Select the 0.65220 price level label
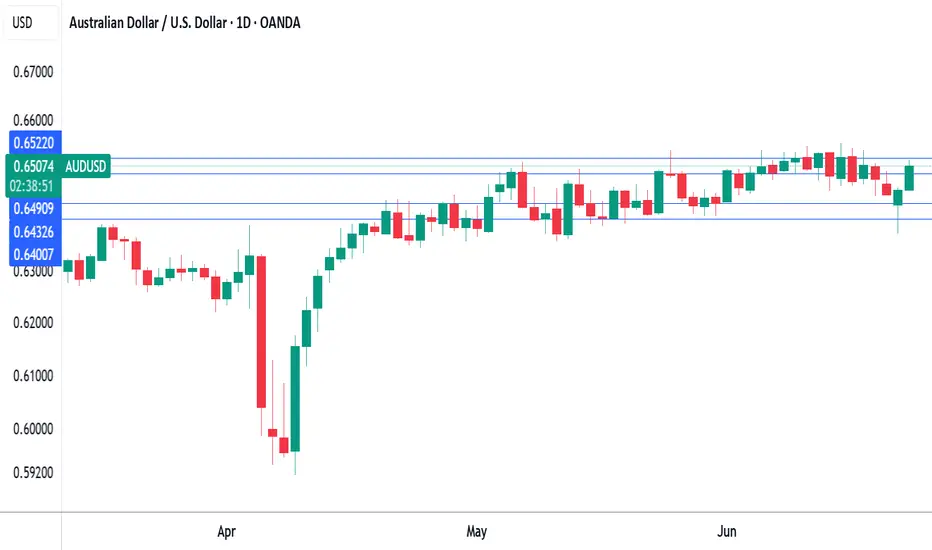 click(34, 143)
